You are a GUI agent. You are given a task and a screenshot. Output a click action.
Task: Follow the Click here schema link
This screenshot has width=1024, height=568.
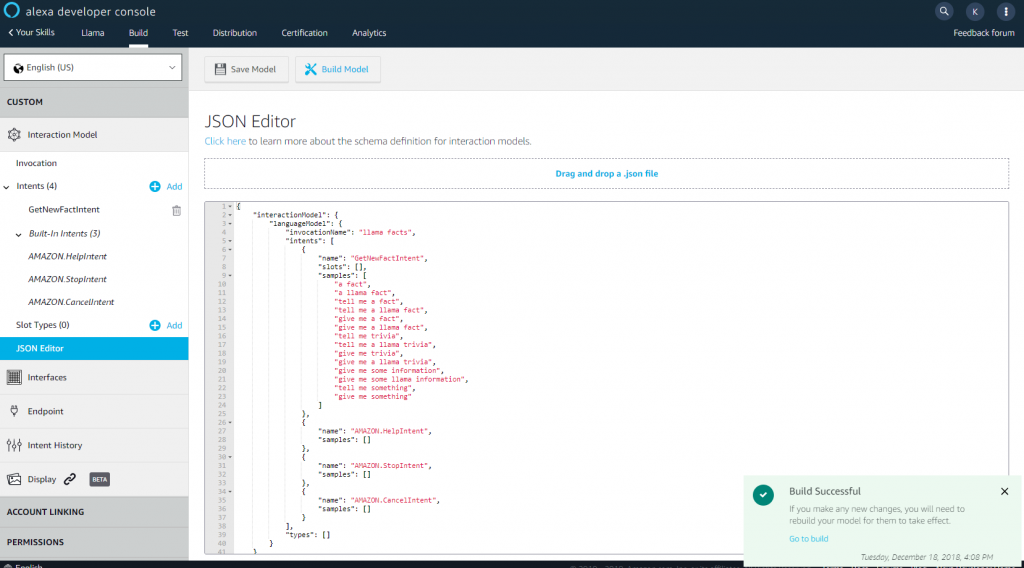click(225, 141)
